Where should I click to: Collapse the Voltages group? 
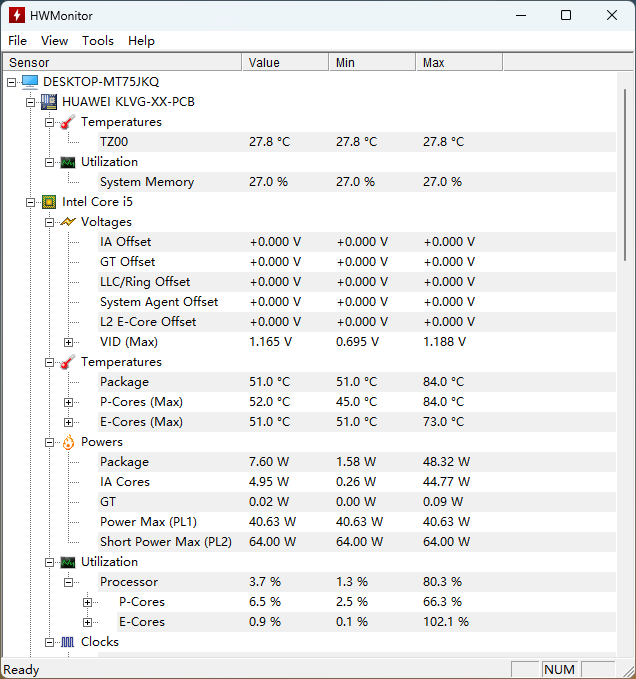(49, 222)
